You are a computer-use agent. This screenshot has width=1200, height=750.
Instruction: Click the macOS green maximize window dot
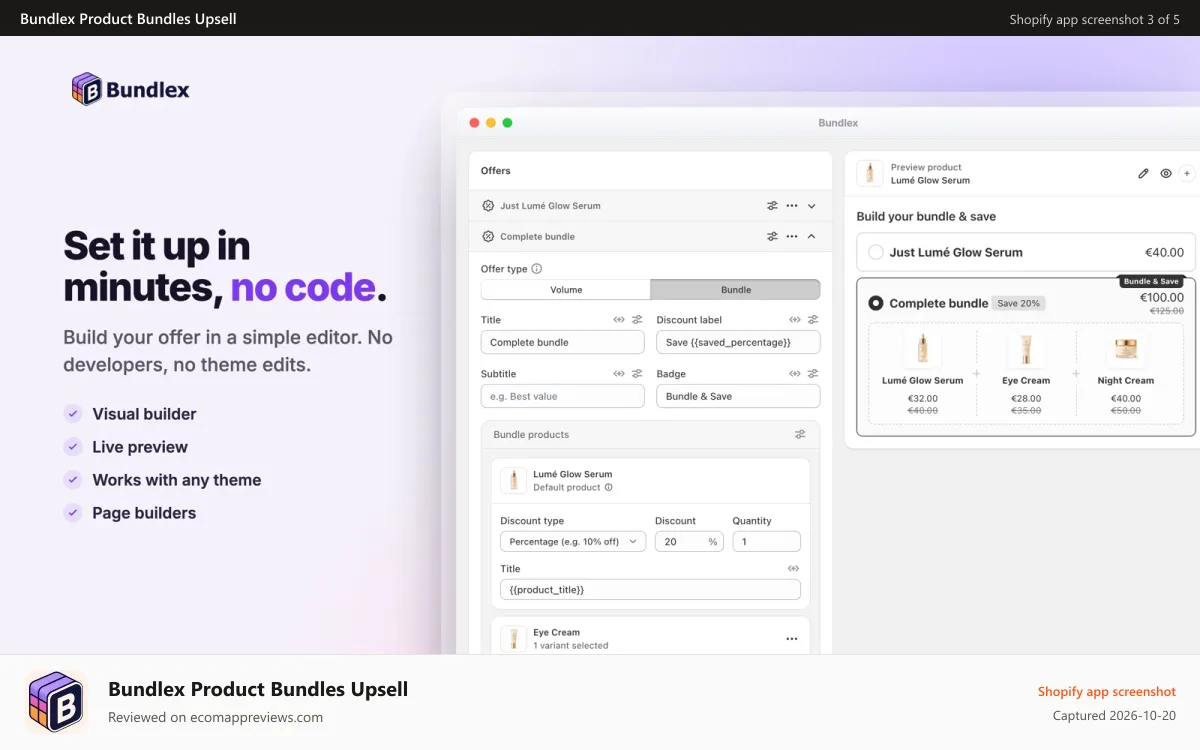[x=507, y=123]
